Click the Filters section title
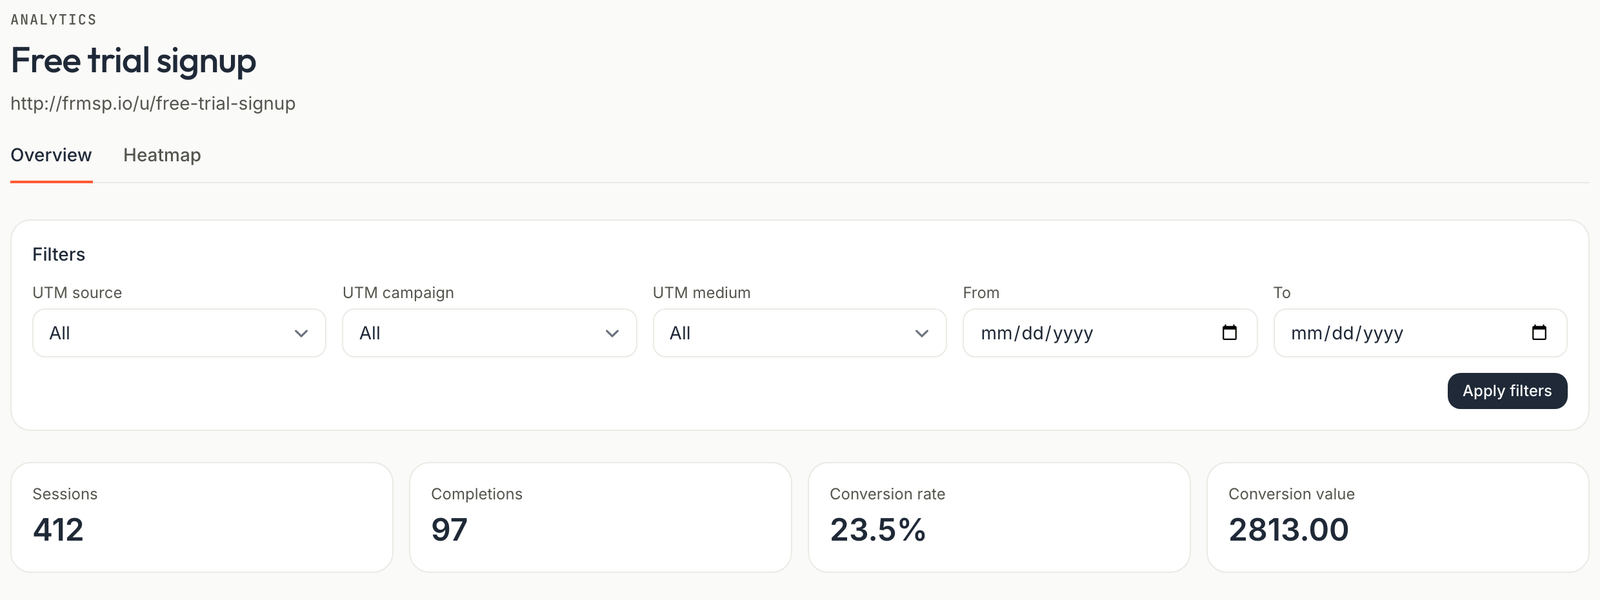 point(59,254)
